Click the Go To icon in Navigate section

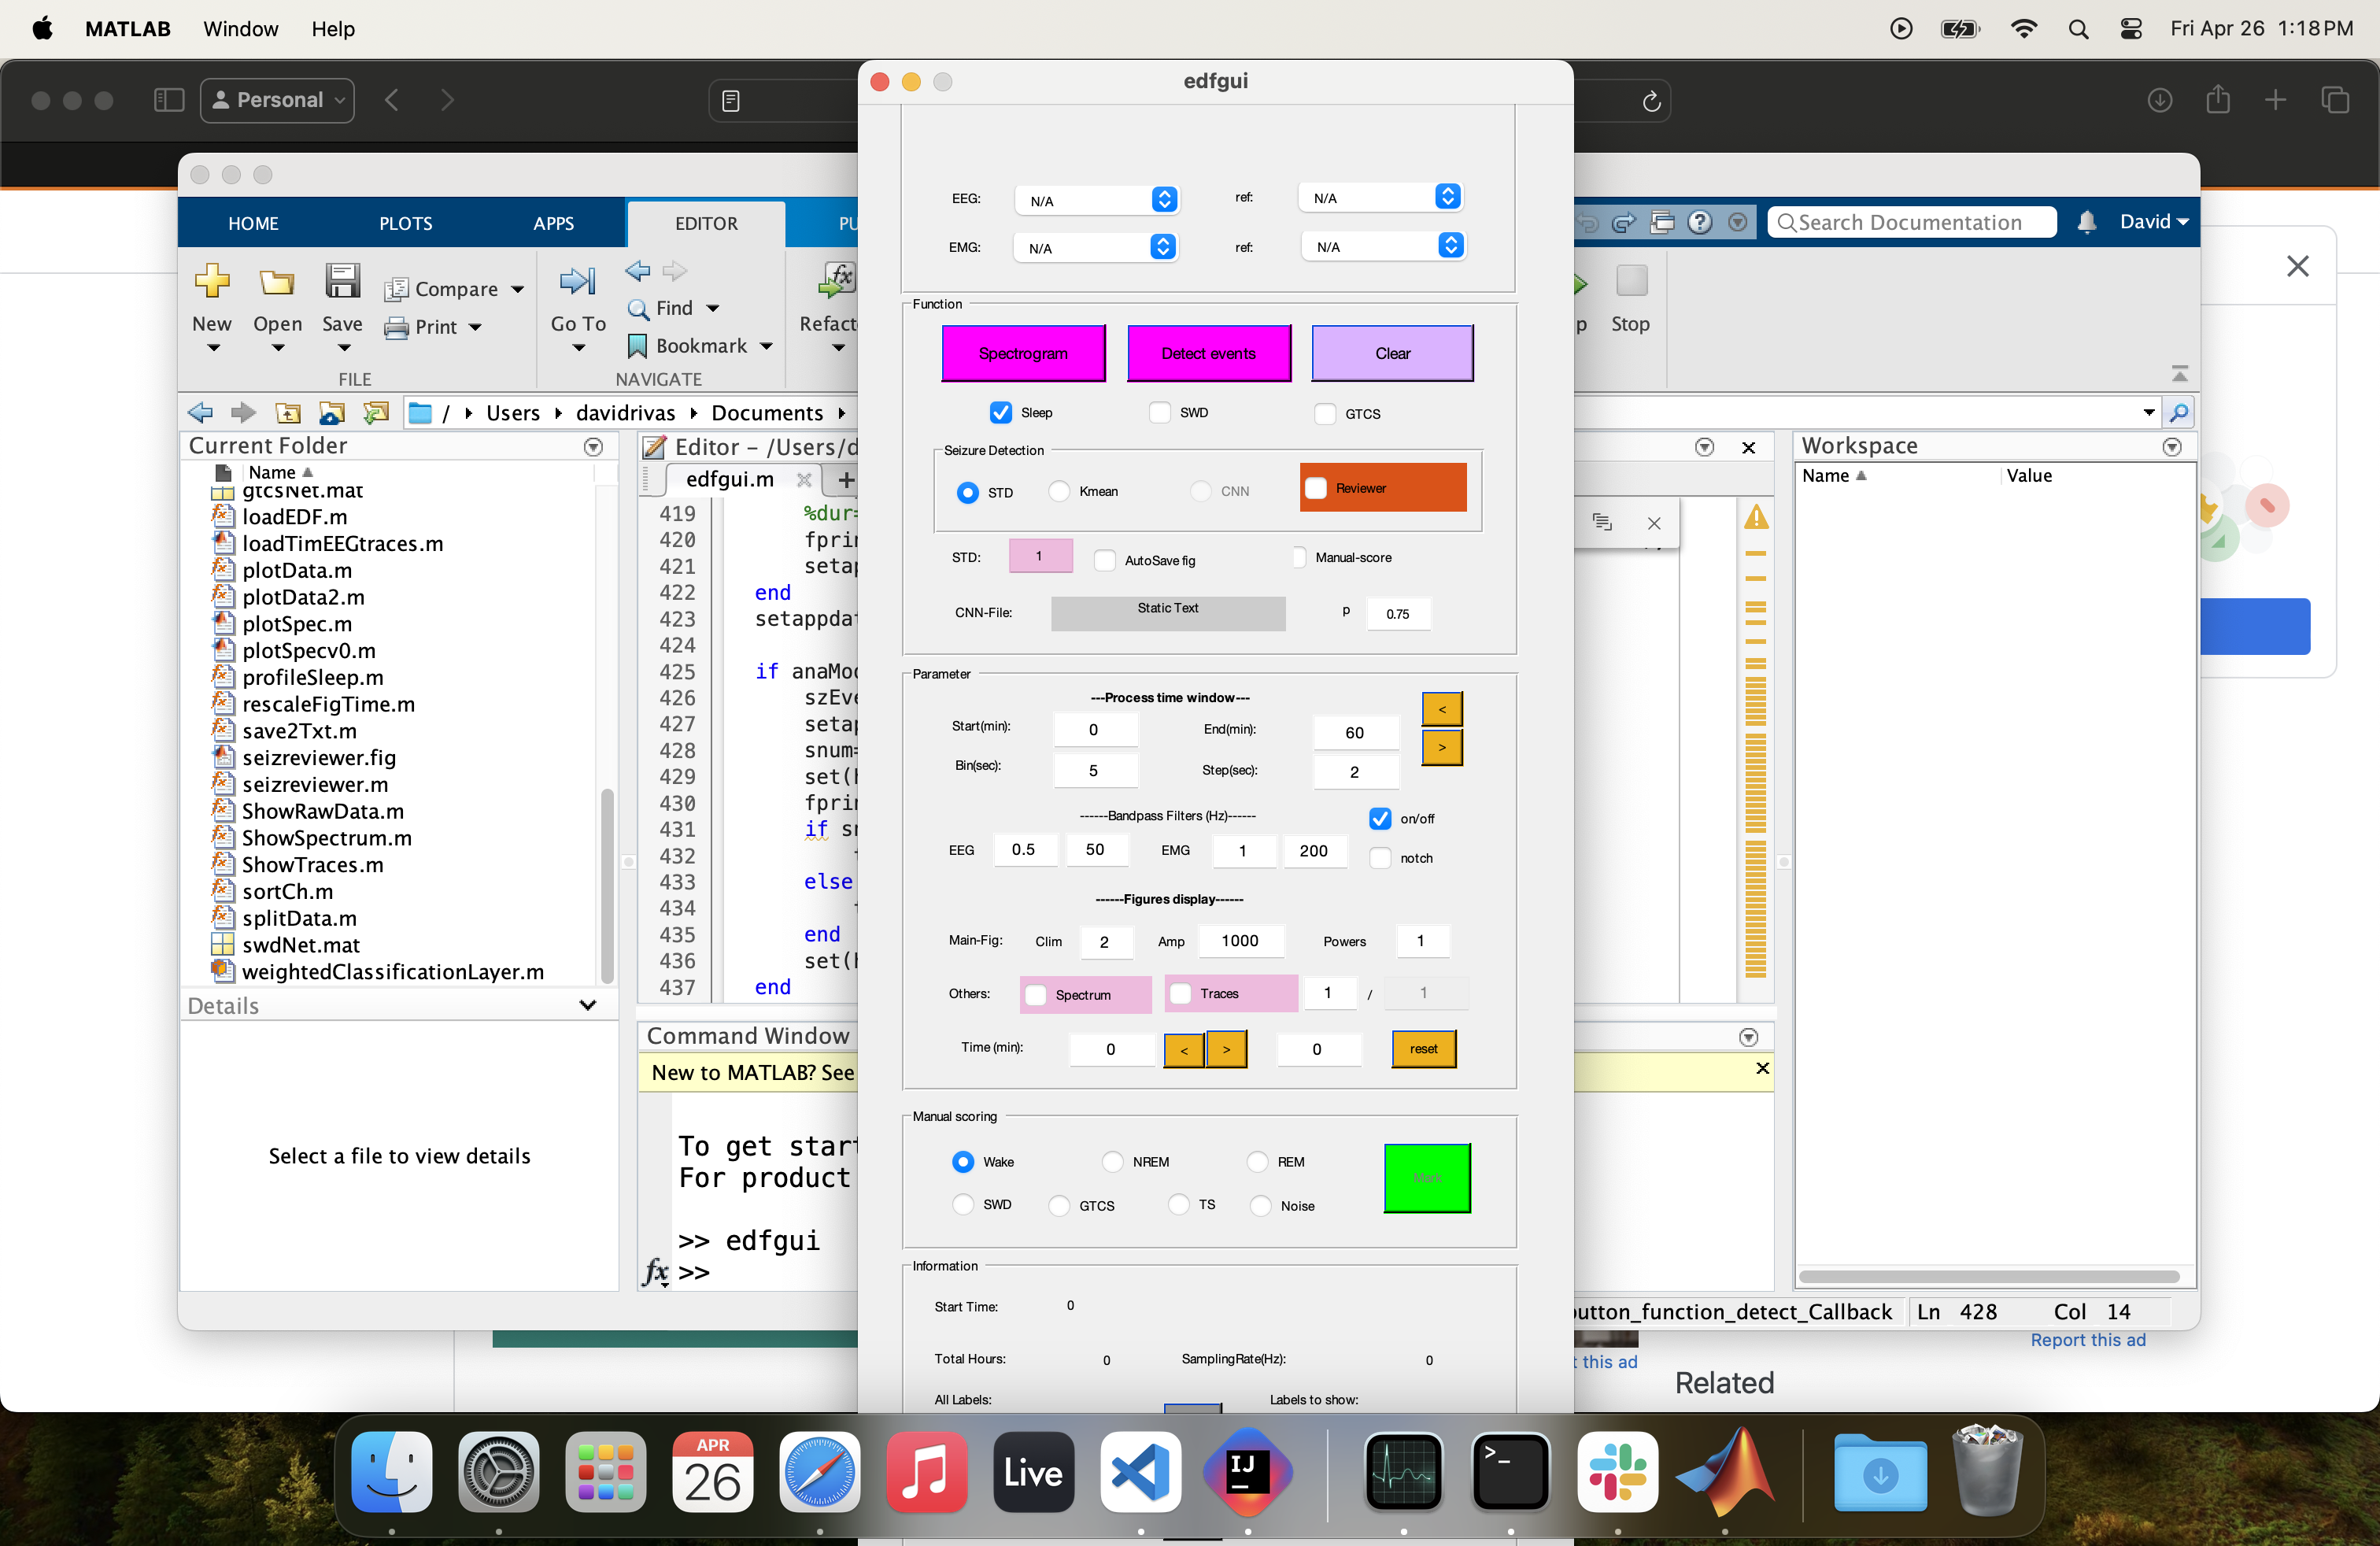(x=578, y=281)
